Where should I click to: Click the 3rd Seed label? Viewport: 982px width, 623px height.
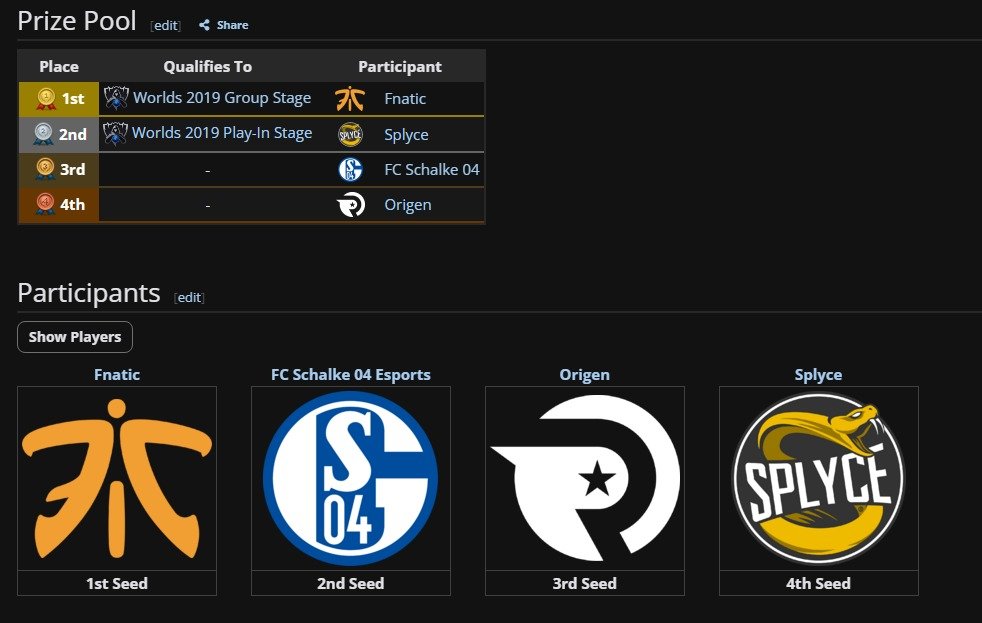(x=584, y=584)
